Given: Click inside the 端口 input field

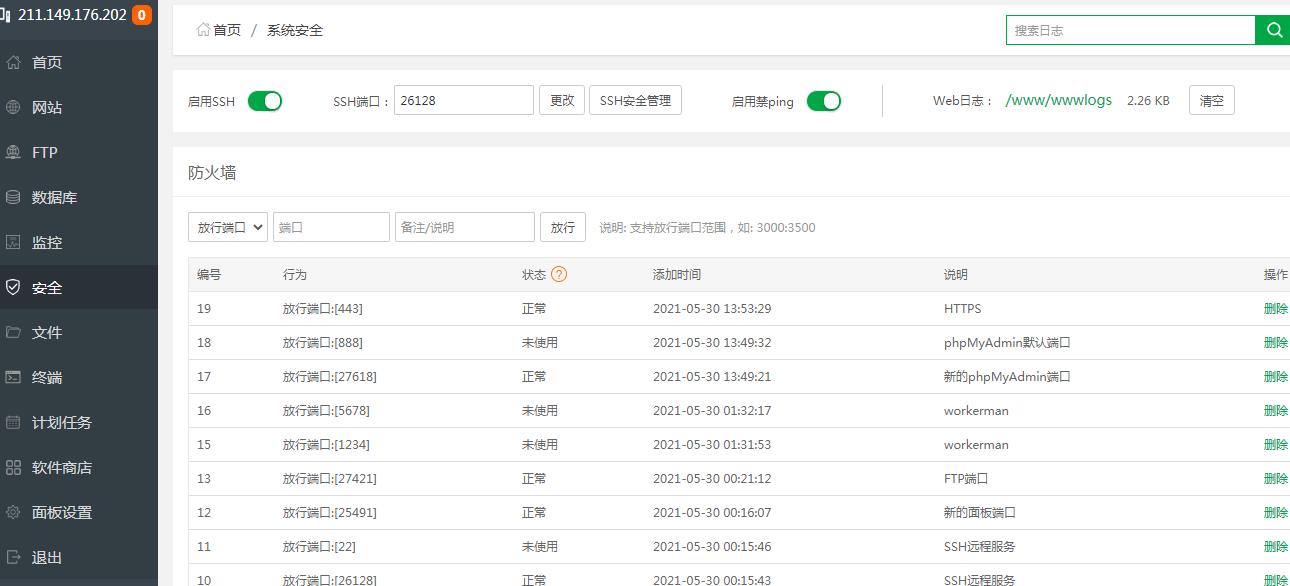Looking at the screenshot, I should pos(331,227).
